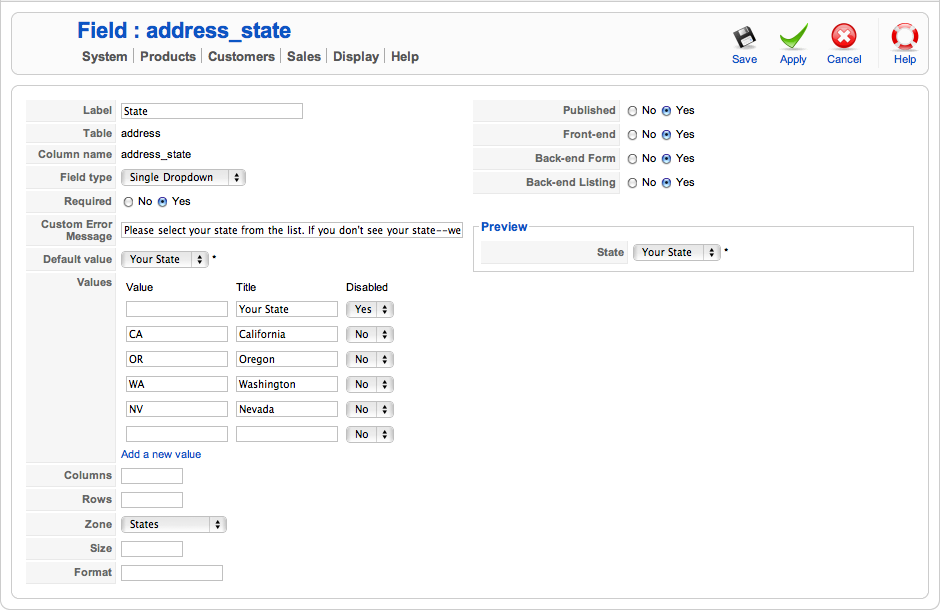Click the Help lifebuoy icon
Screen dimensions: 940x610
point(905,39)
